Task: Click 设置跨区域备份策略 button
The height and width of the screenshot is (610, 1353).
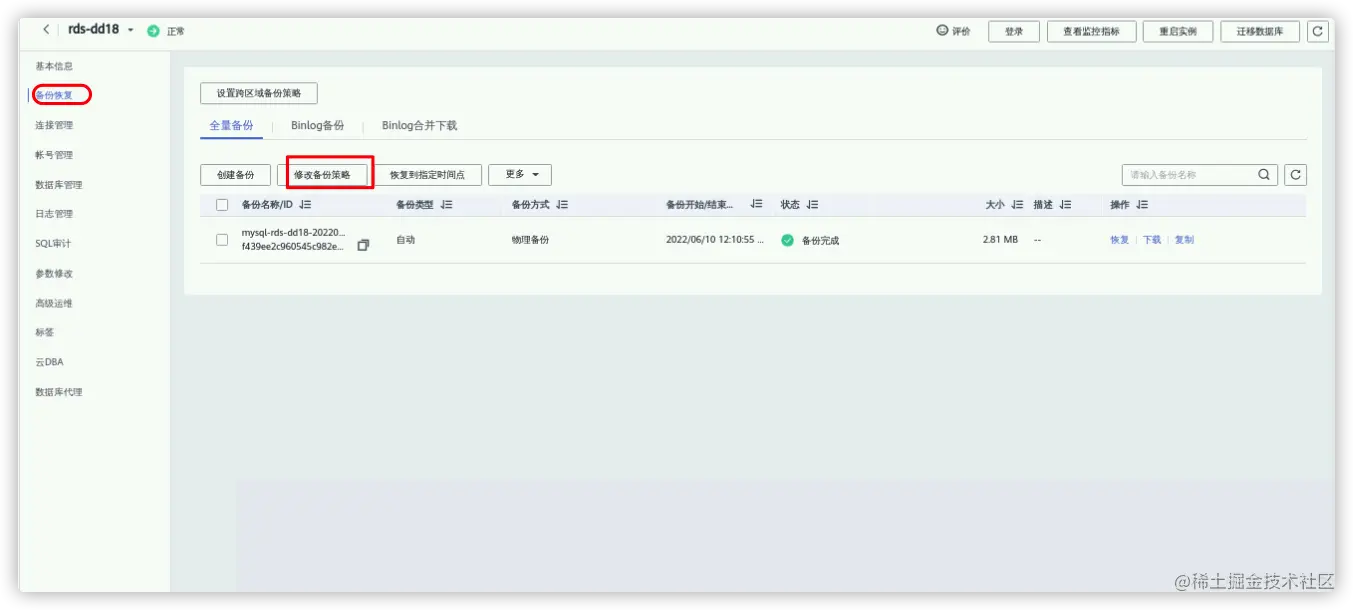Action: (259, 93)
